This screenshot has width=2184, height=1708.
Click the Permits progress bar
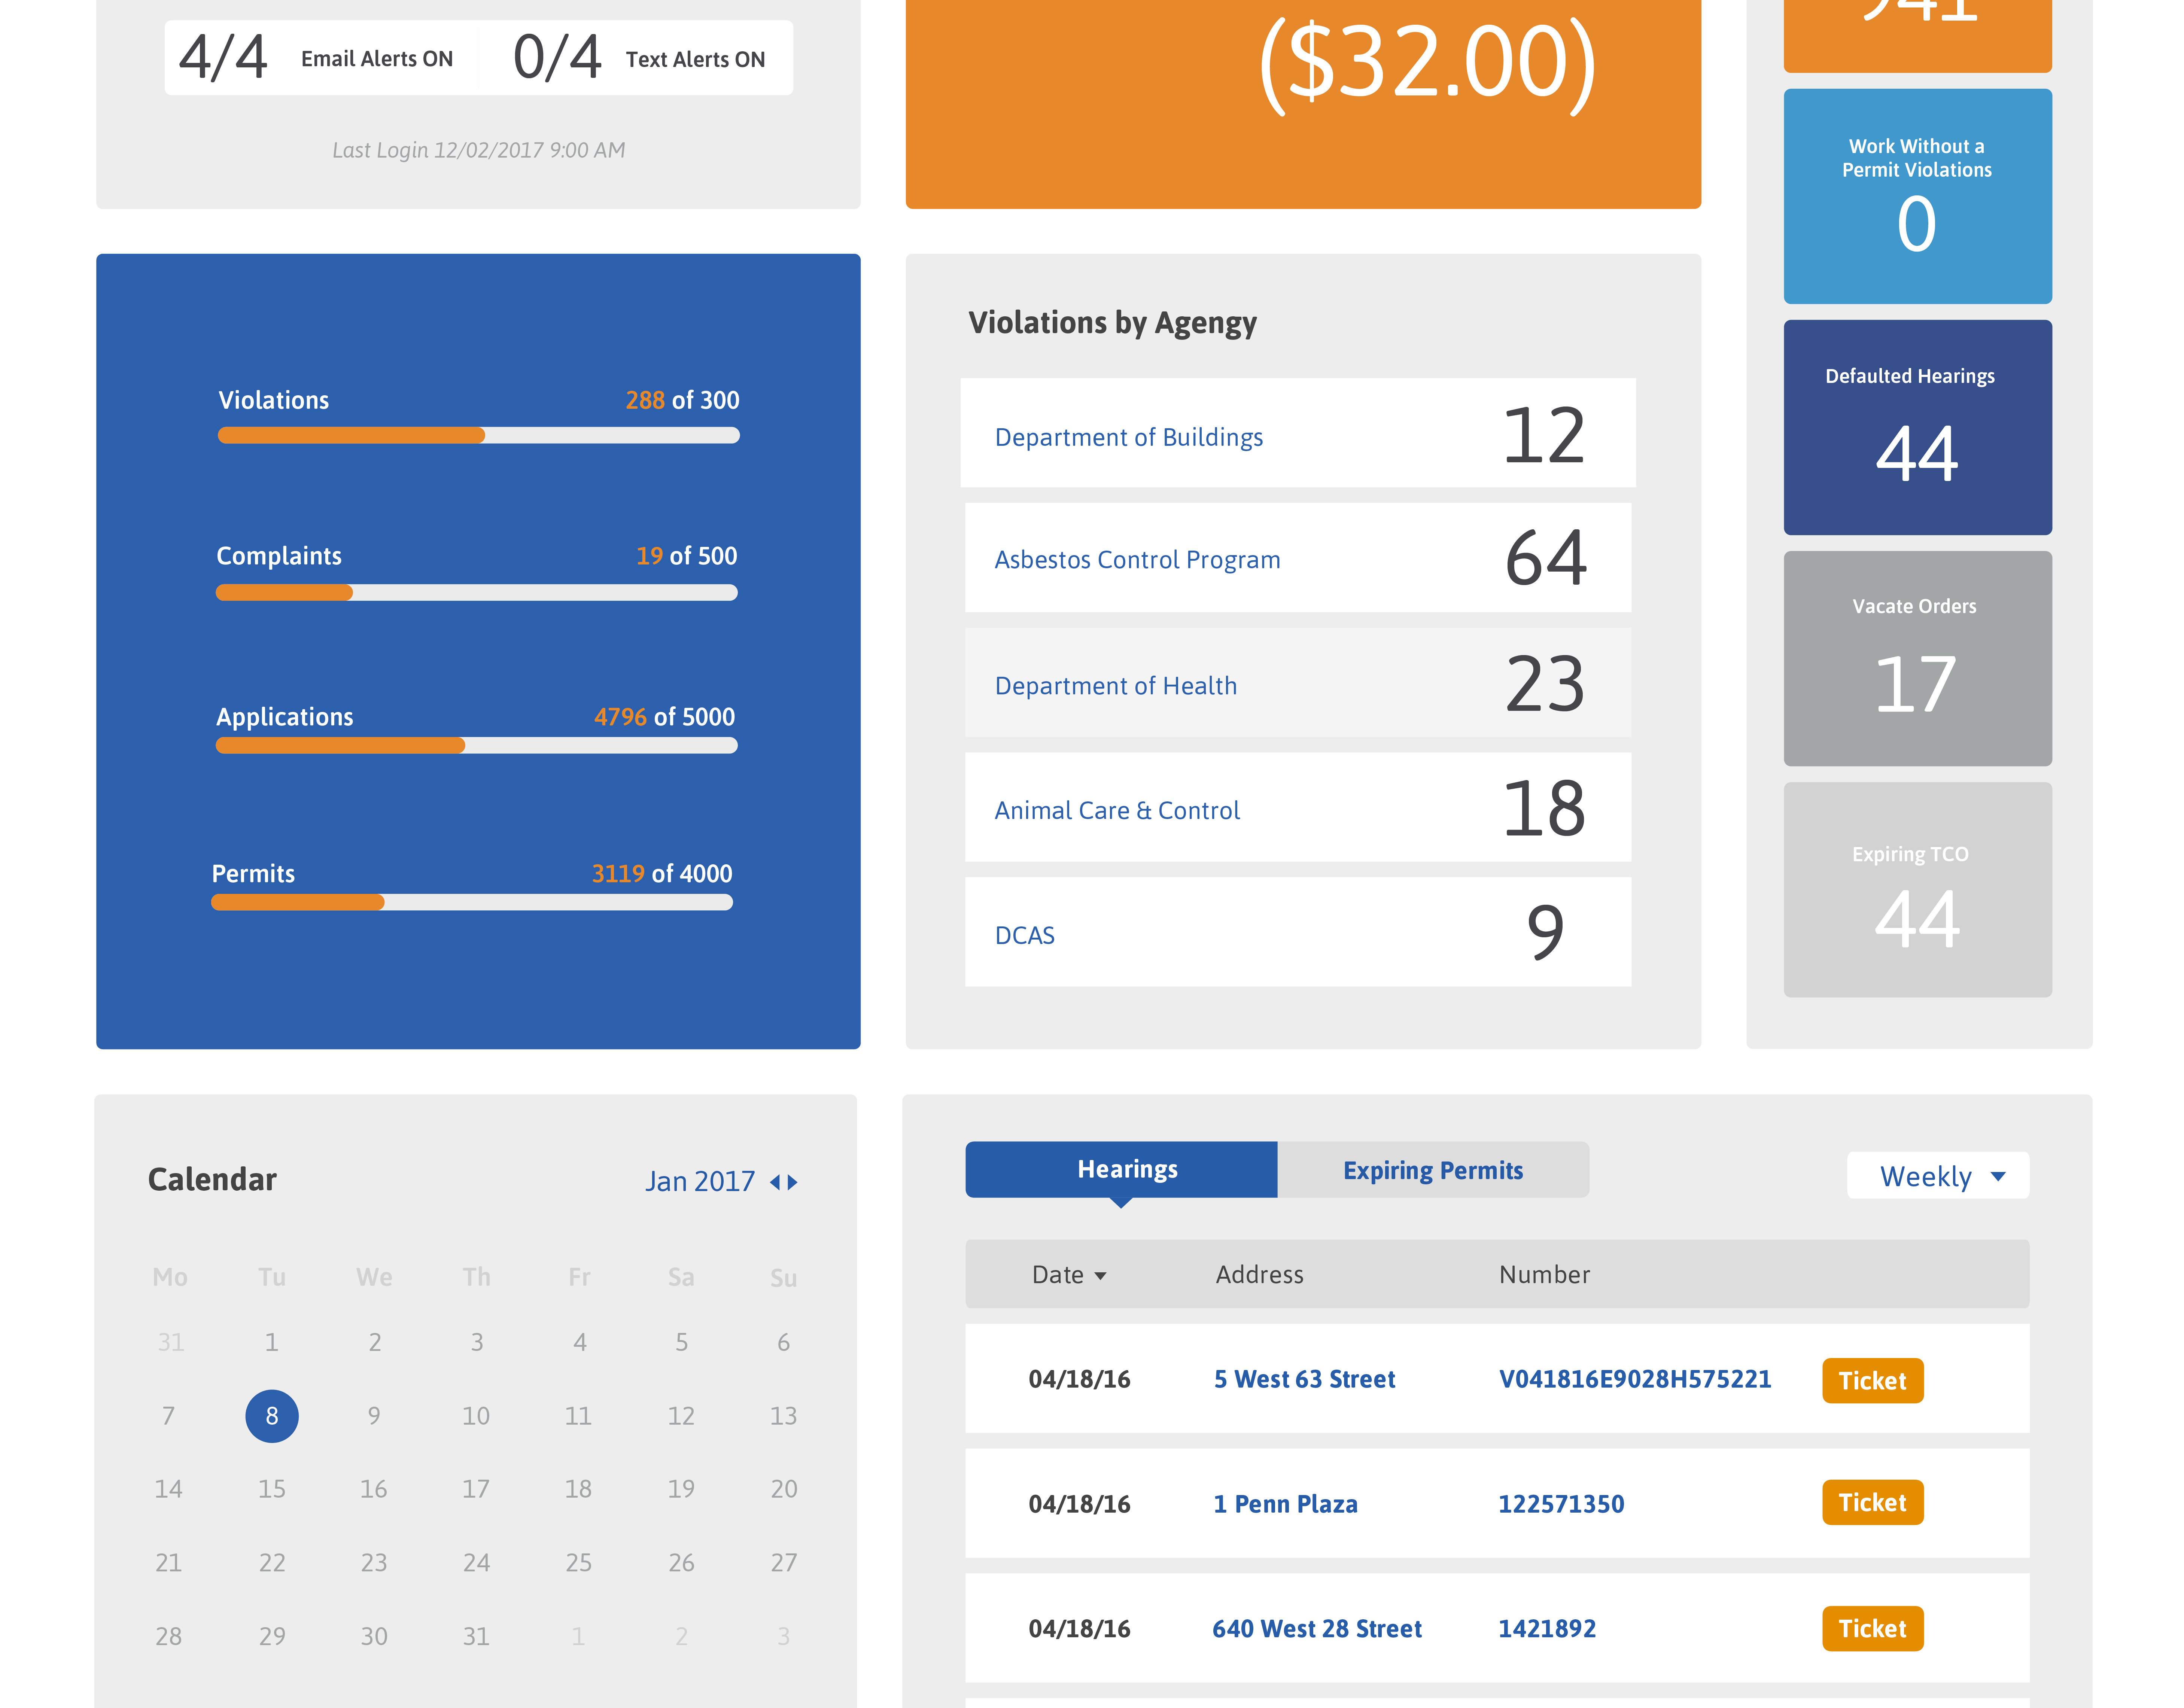(x=472, y=902)
